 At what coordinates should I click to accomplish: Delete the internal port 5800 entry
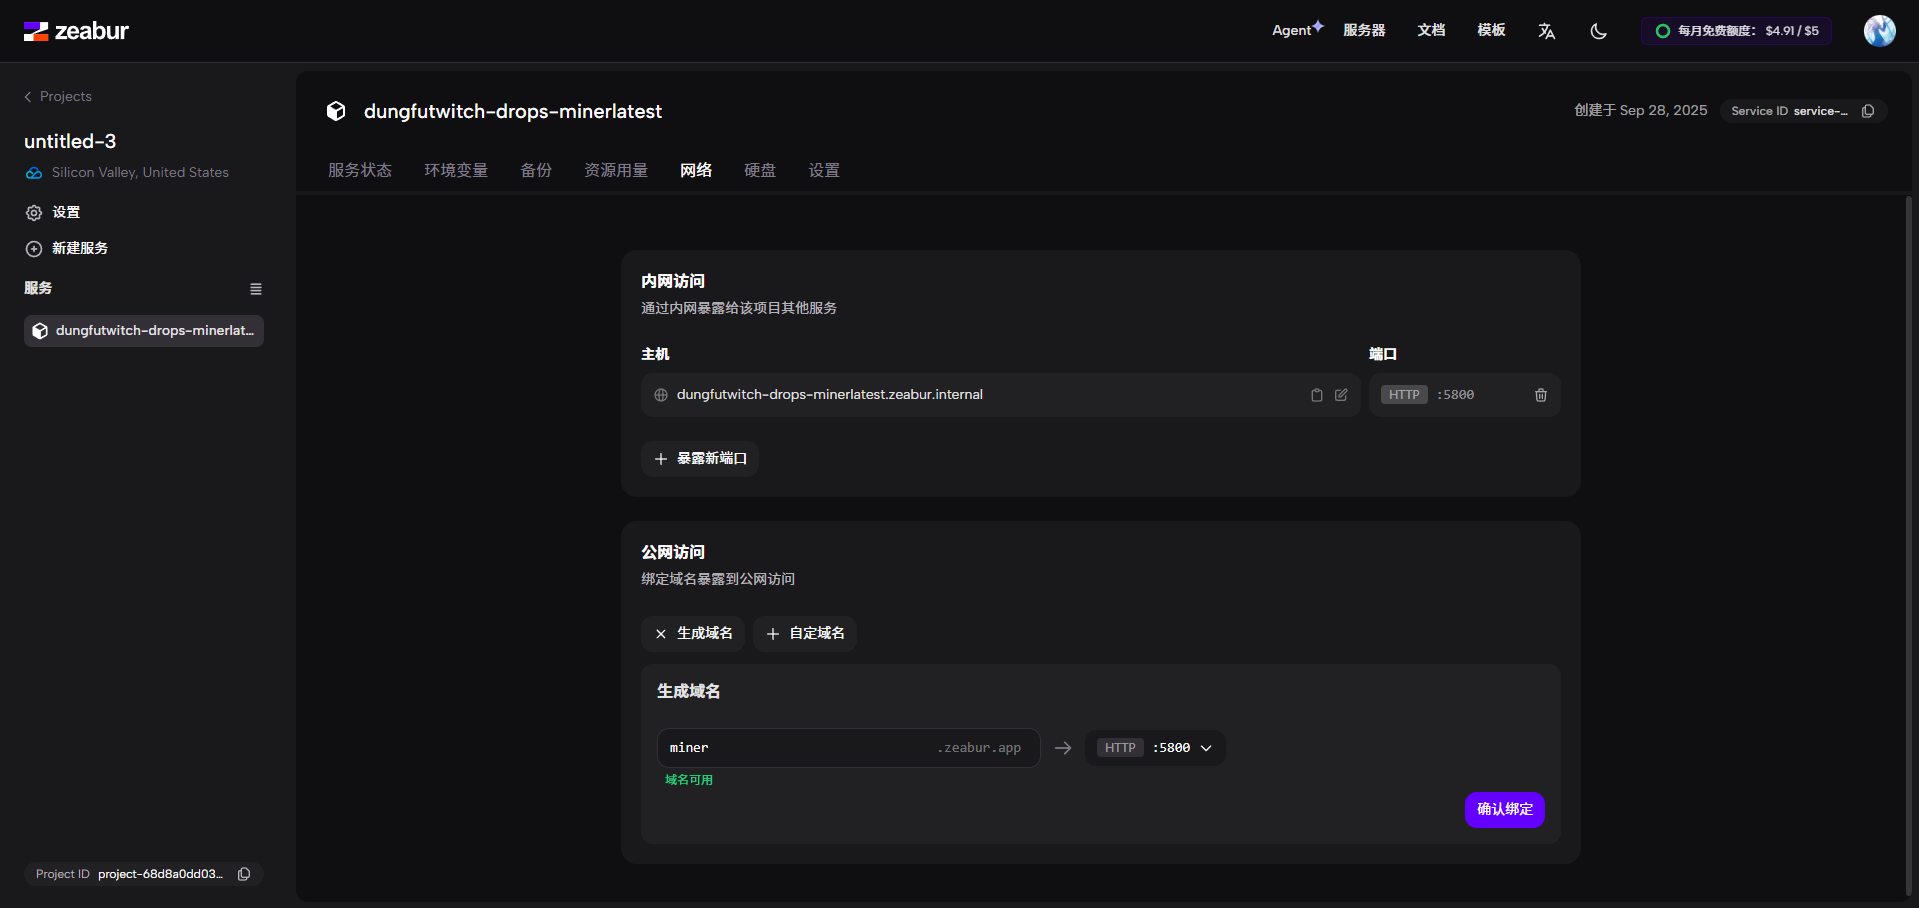pyautogui.click(x=1540, y=395)
